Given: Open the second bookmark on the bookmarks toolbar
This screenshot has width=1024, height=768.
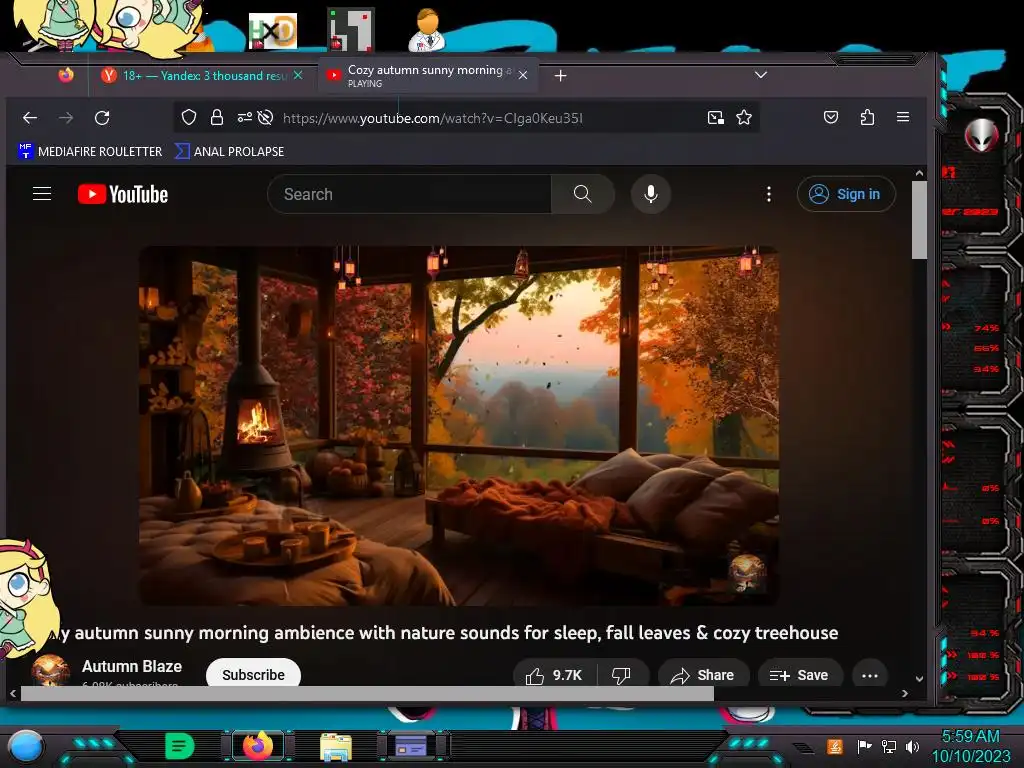Looking at the screenshot, I should coord(229,152).
